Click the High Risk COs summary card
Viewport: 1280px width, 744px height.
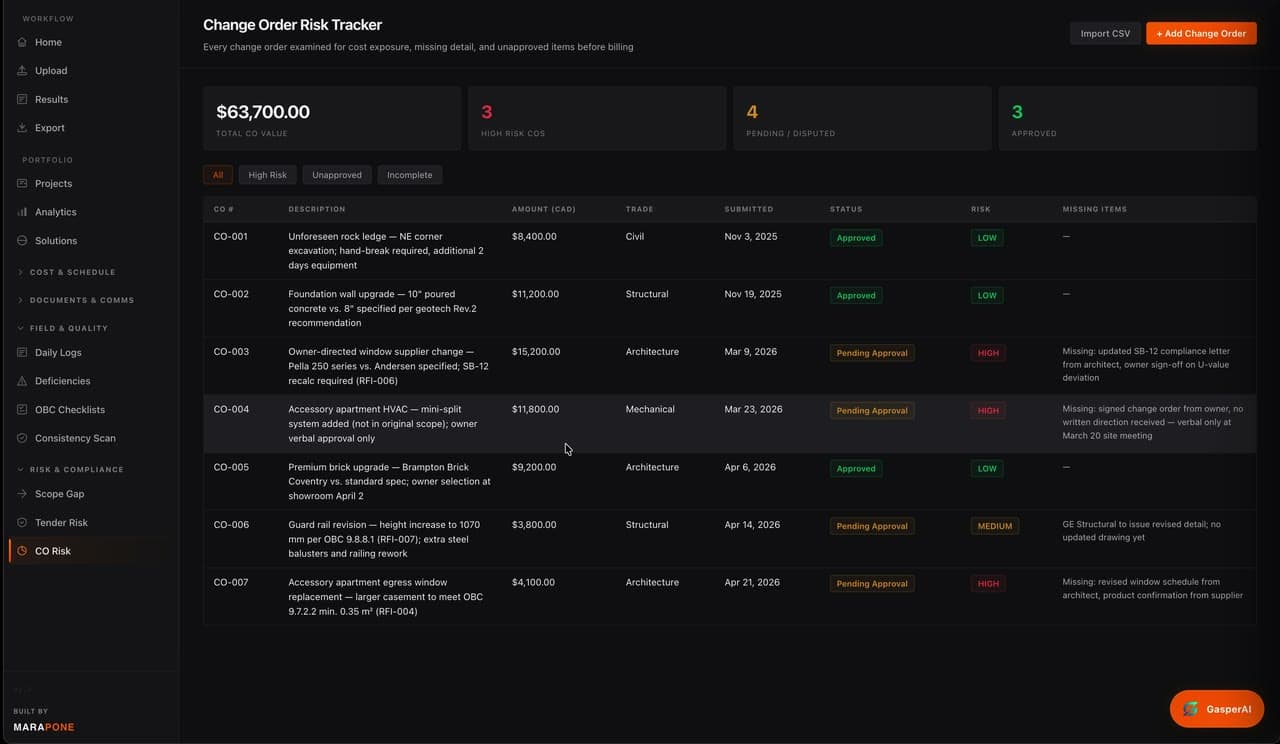[597, 118]
